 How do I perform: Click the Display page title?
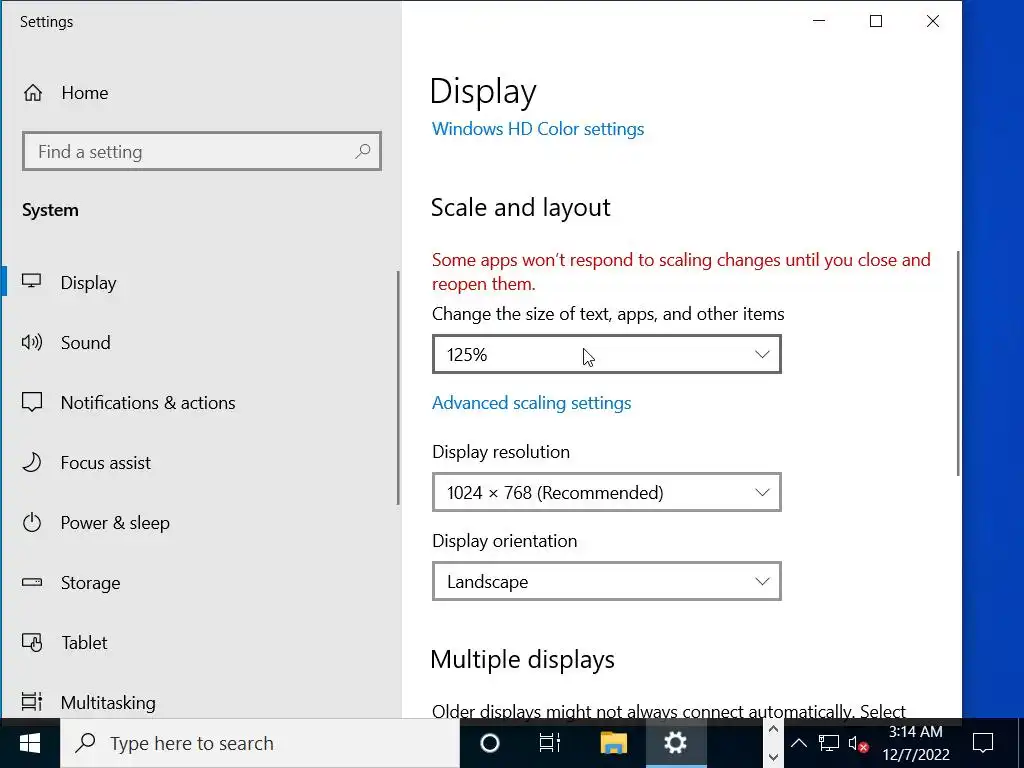(483, 91)
